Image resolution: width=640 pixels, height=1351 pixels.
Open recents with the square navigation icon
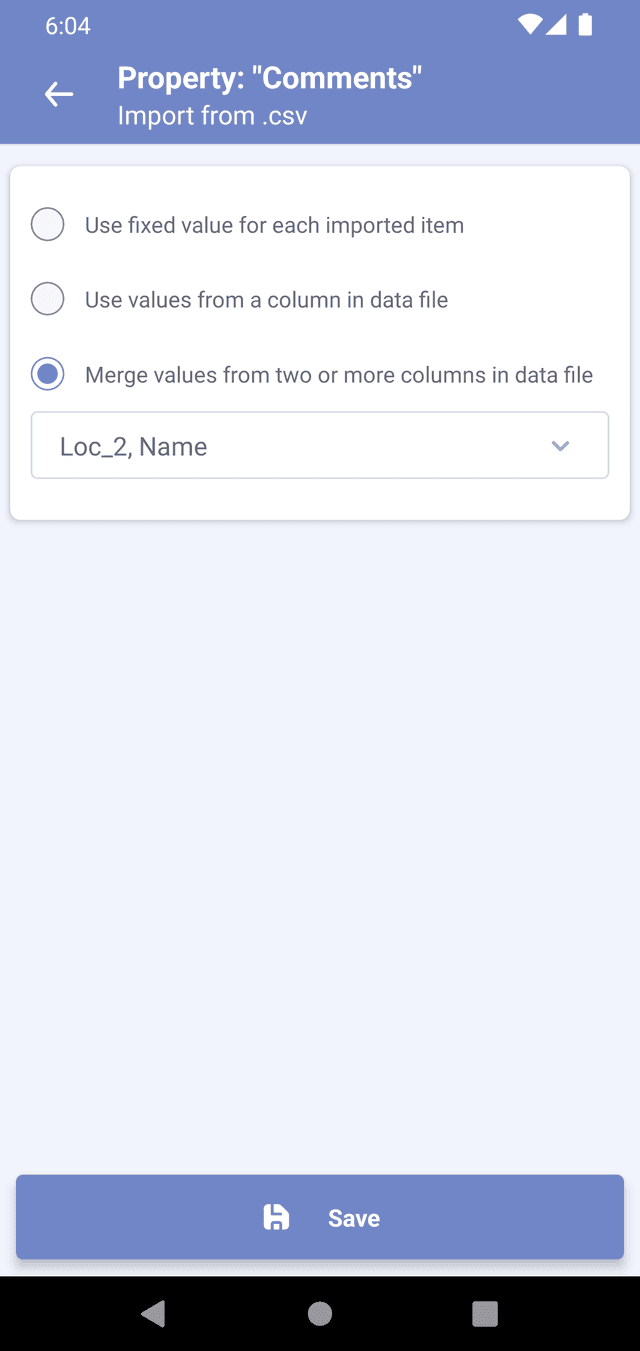point(485,1313)
